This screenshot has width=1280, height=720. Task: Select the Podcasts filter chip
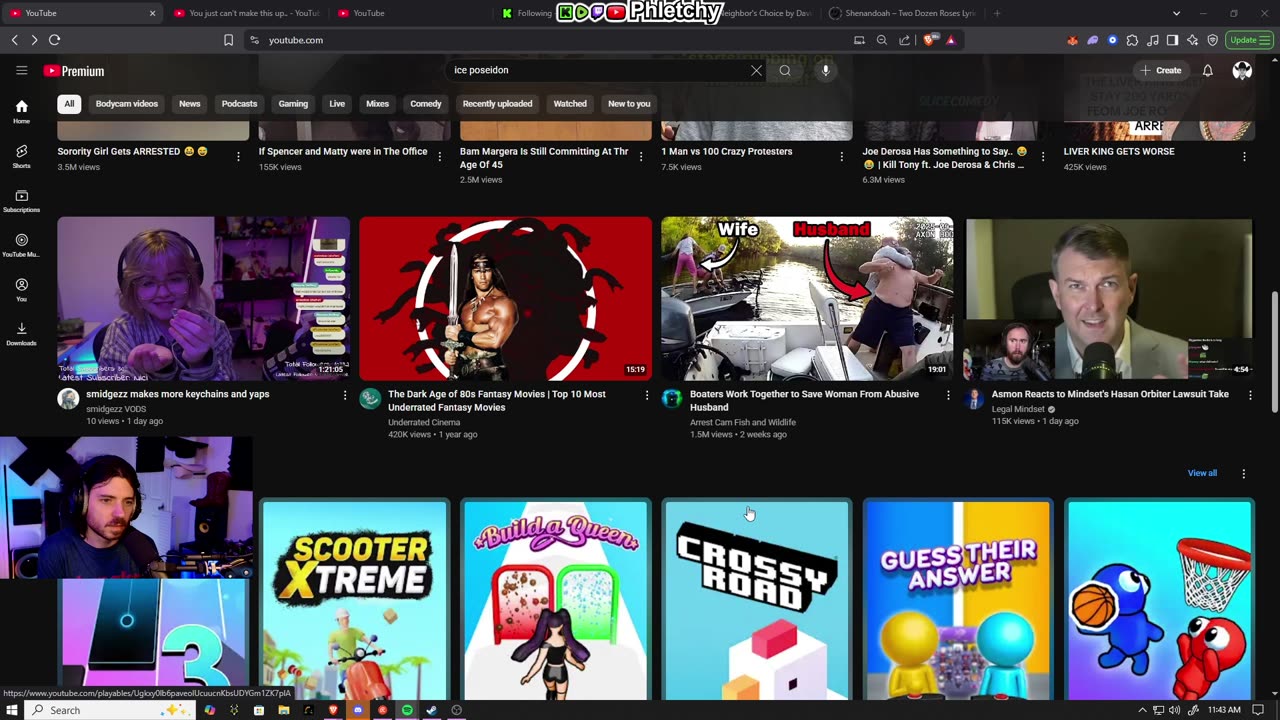click(x=239, y=104)
